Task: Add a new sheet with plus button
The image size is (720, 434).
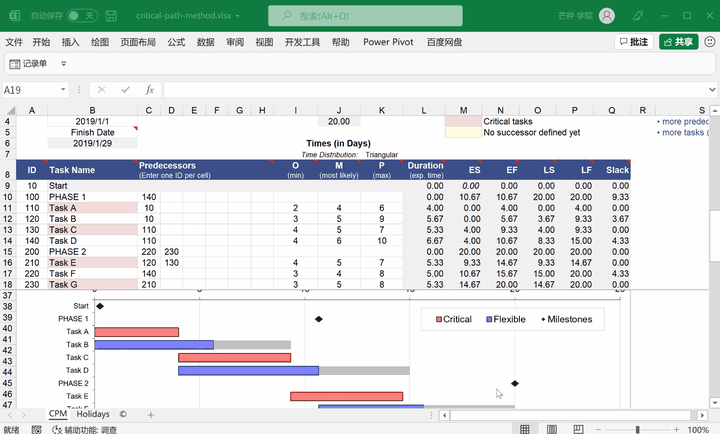Action: [150, 415]
